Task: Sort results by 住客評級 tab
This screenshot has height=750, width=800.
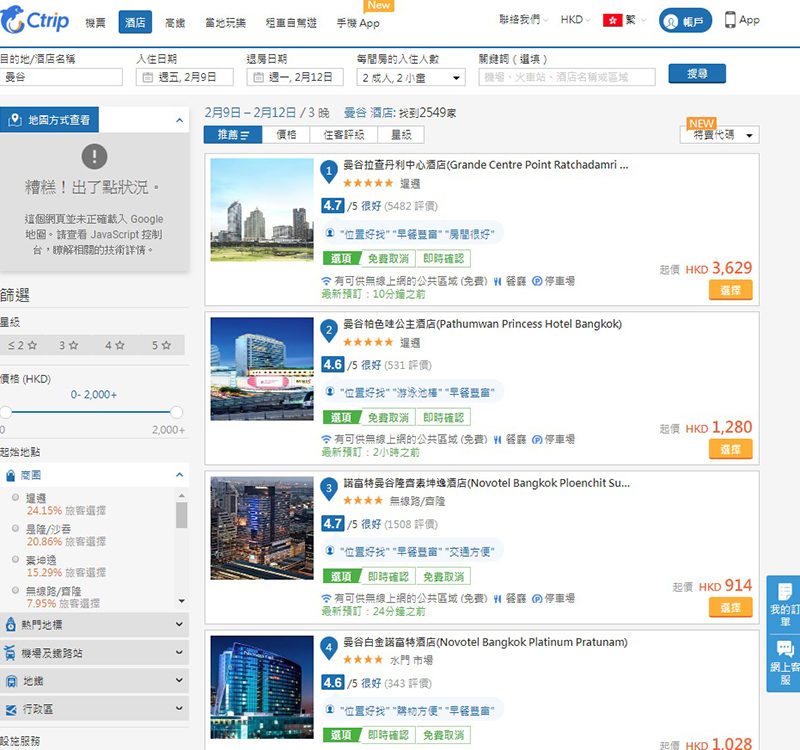Action: pyautogui.click(x=344, y=135)
